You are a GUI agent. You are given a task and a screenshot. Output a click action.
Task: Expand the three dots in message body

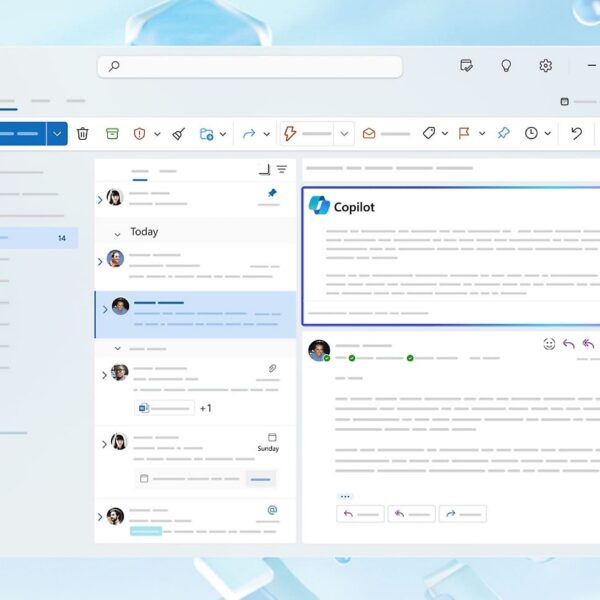(x=345, y=496)
